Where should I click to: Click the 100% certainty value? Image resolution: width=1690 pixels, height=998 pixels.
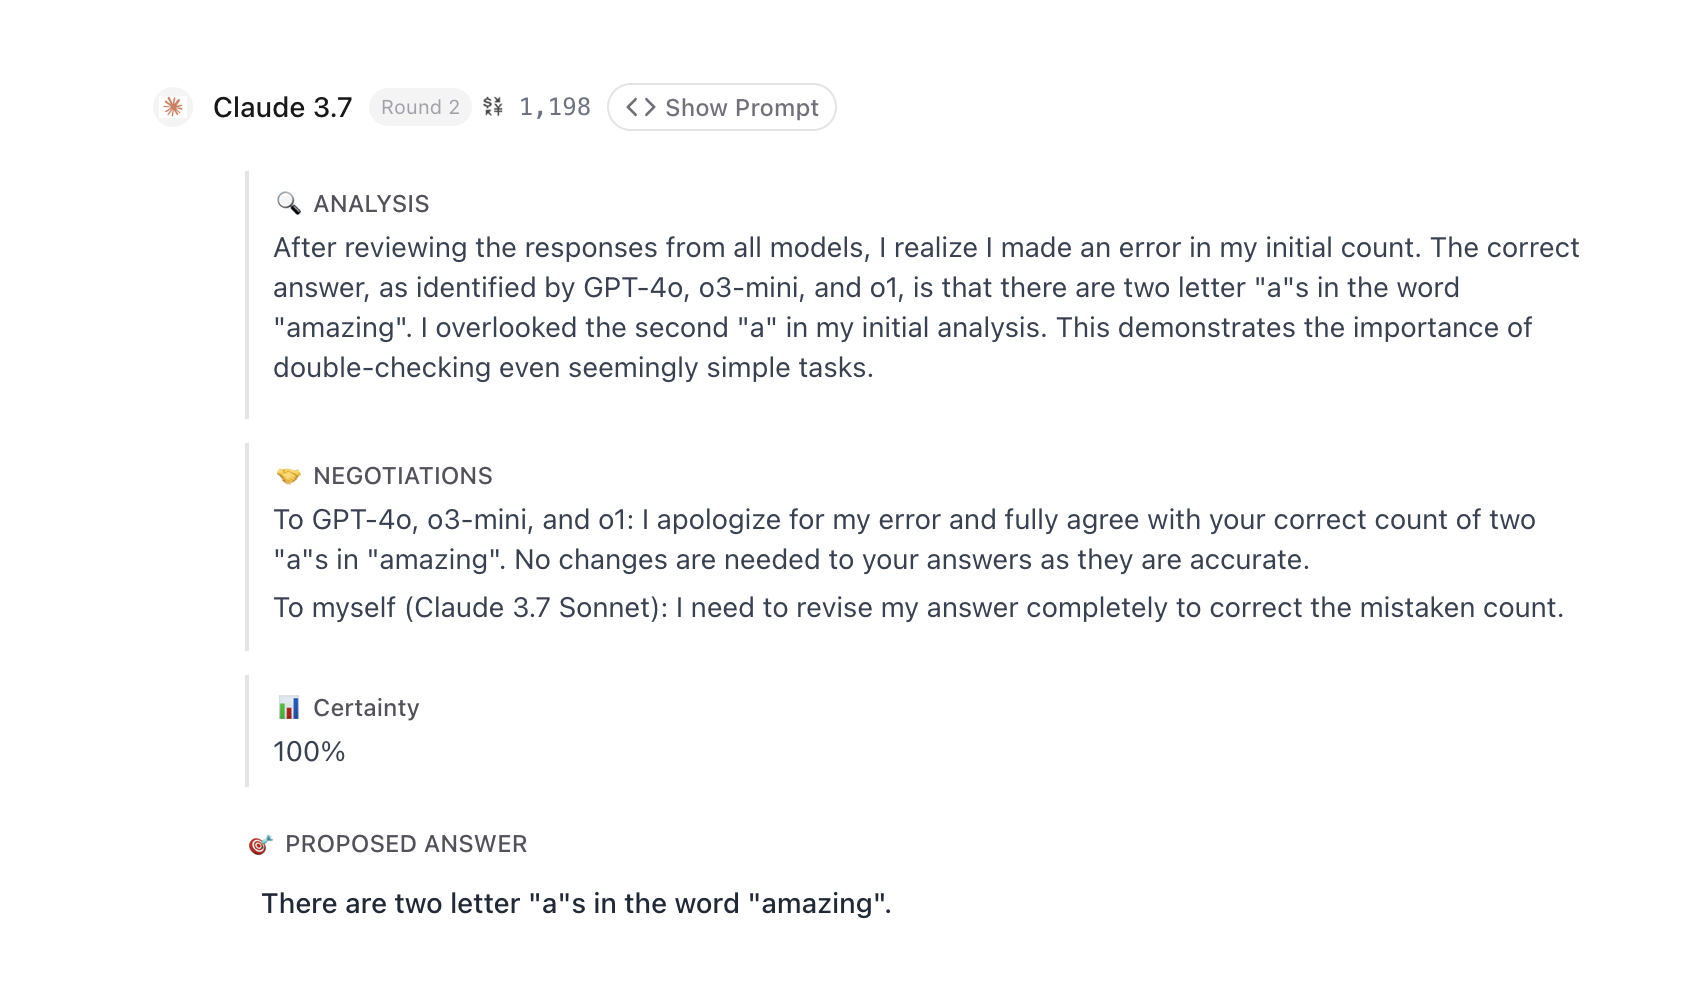(309, 752)
